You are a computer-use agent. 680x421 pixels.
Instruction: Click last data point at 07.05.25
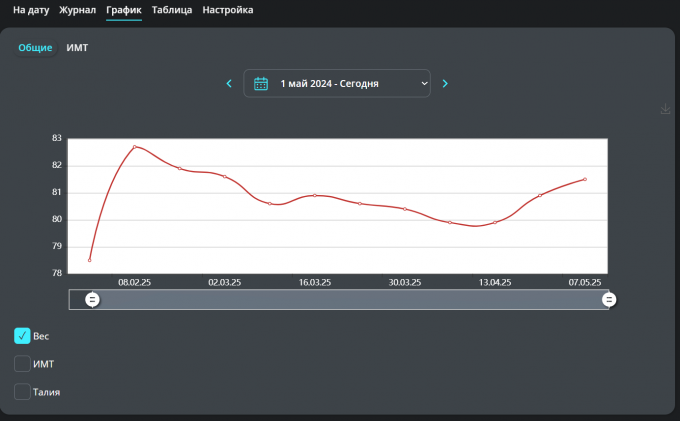(x=585, y=179)
